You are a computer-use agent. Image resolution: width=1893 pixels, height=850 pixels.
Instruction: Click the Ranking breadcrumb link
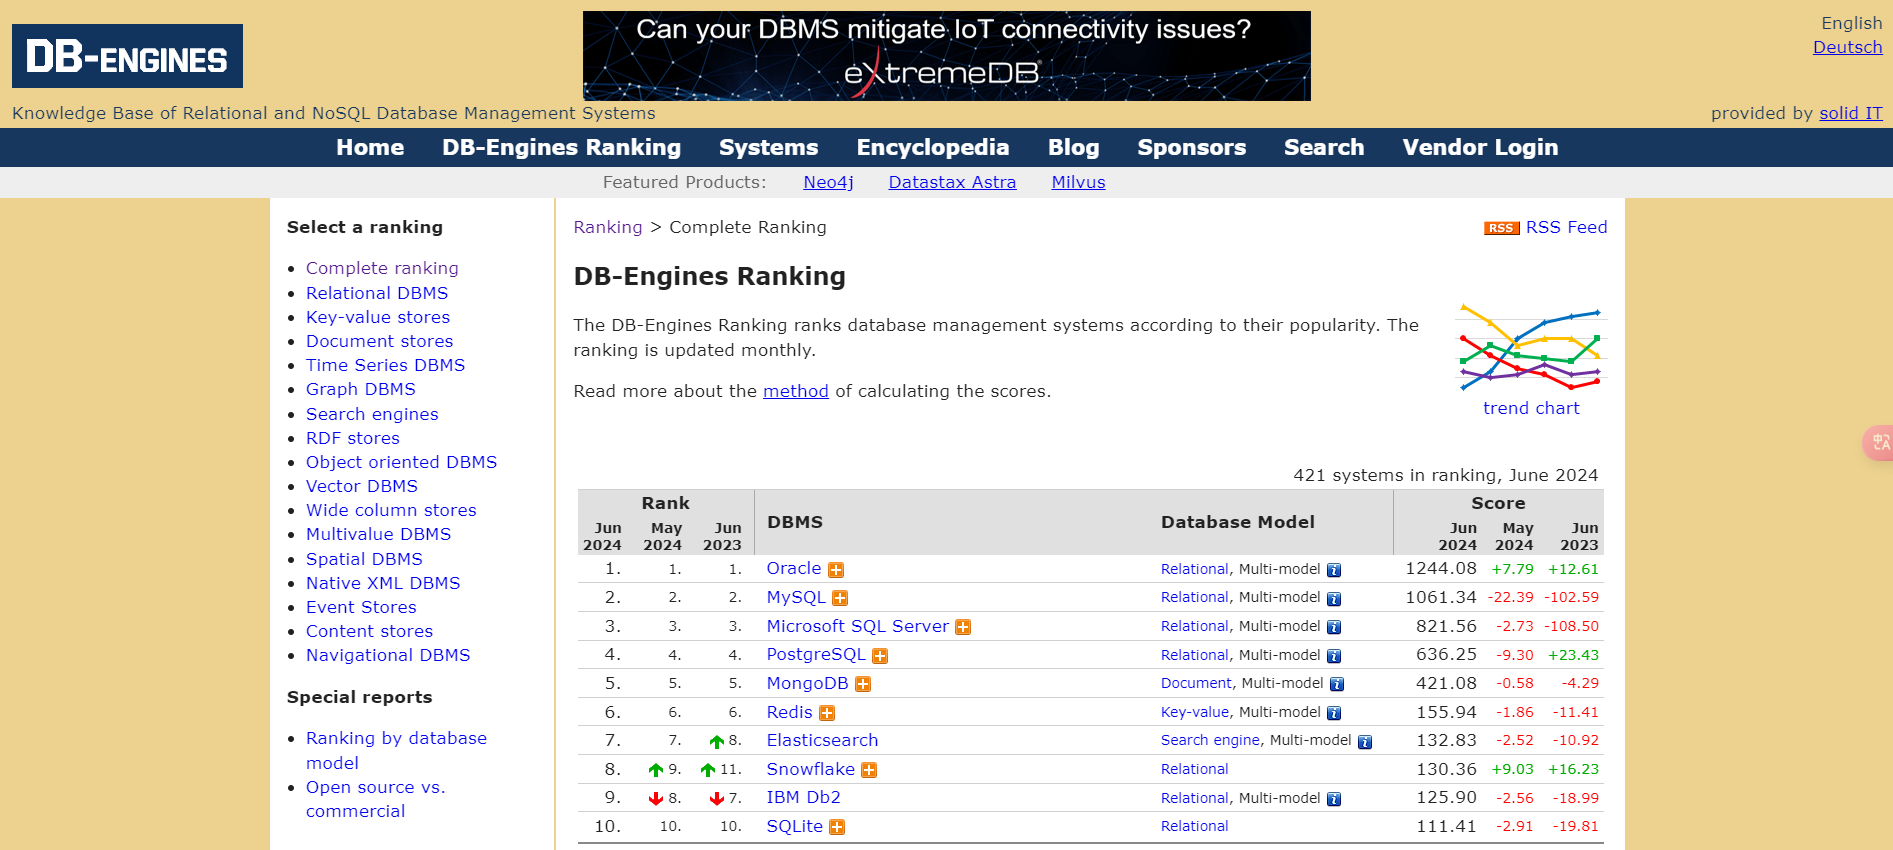[608, 227]
